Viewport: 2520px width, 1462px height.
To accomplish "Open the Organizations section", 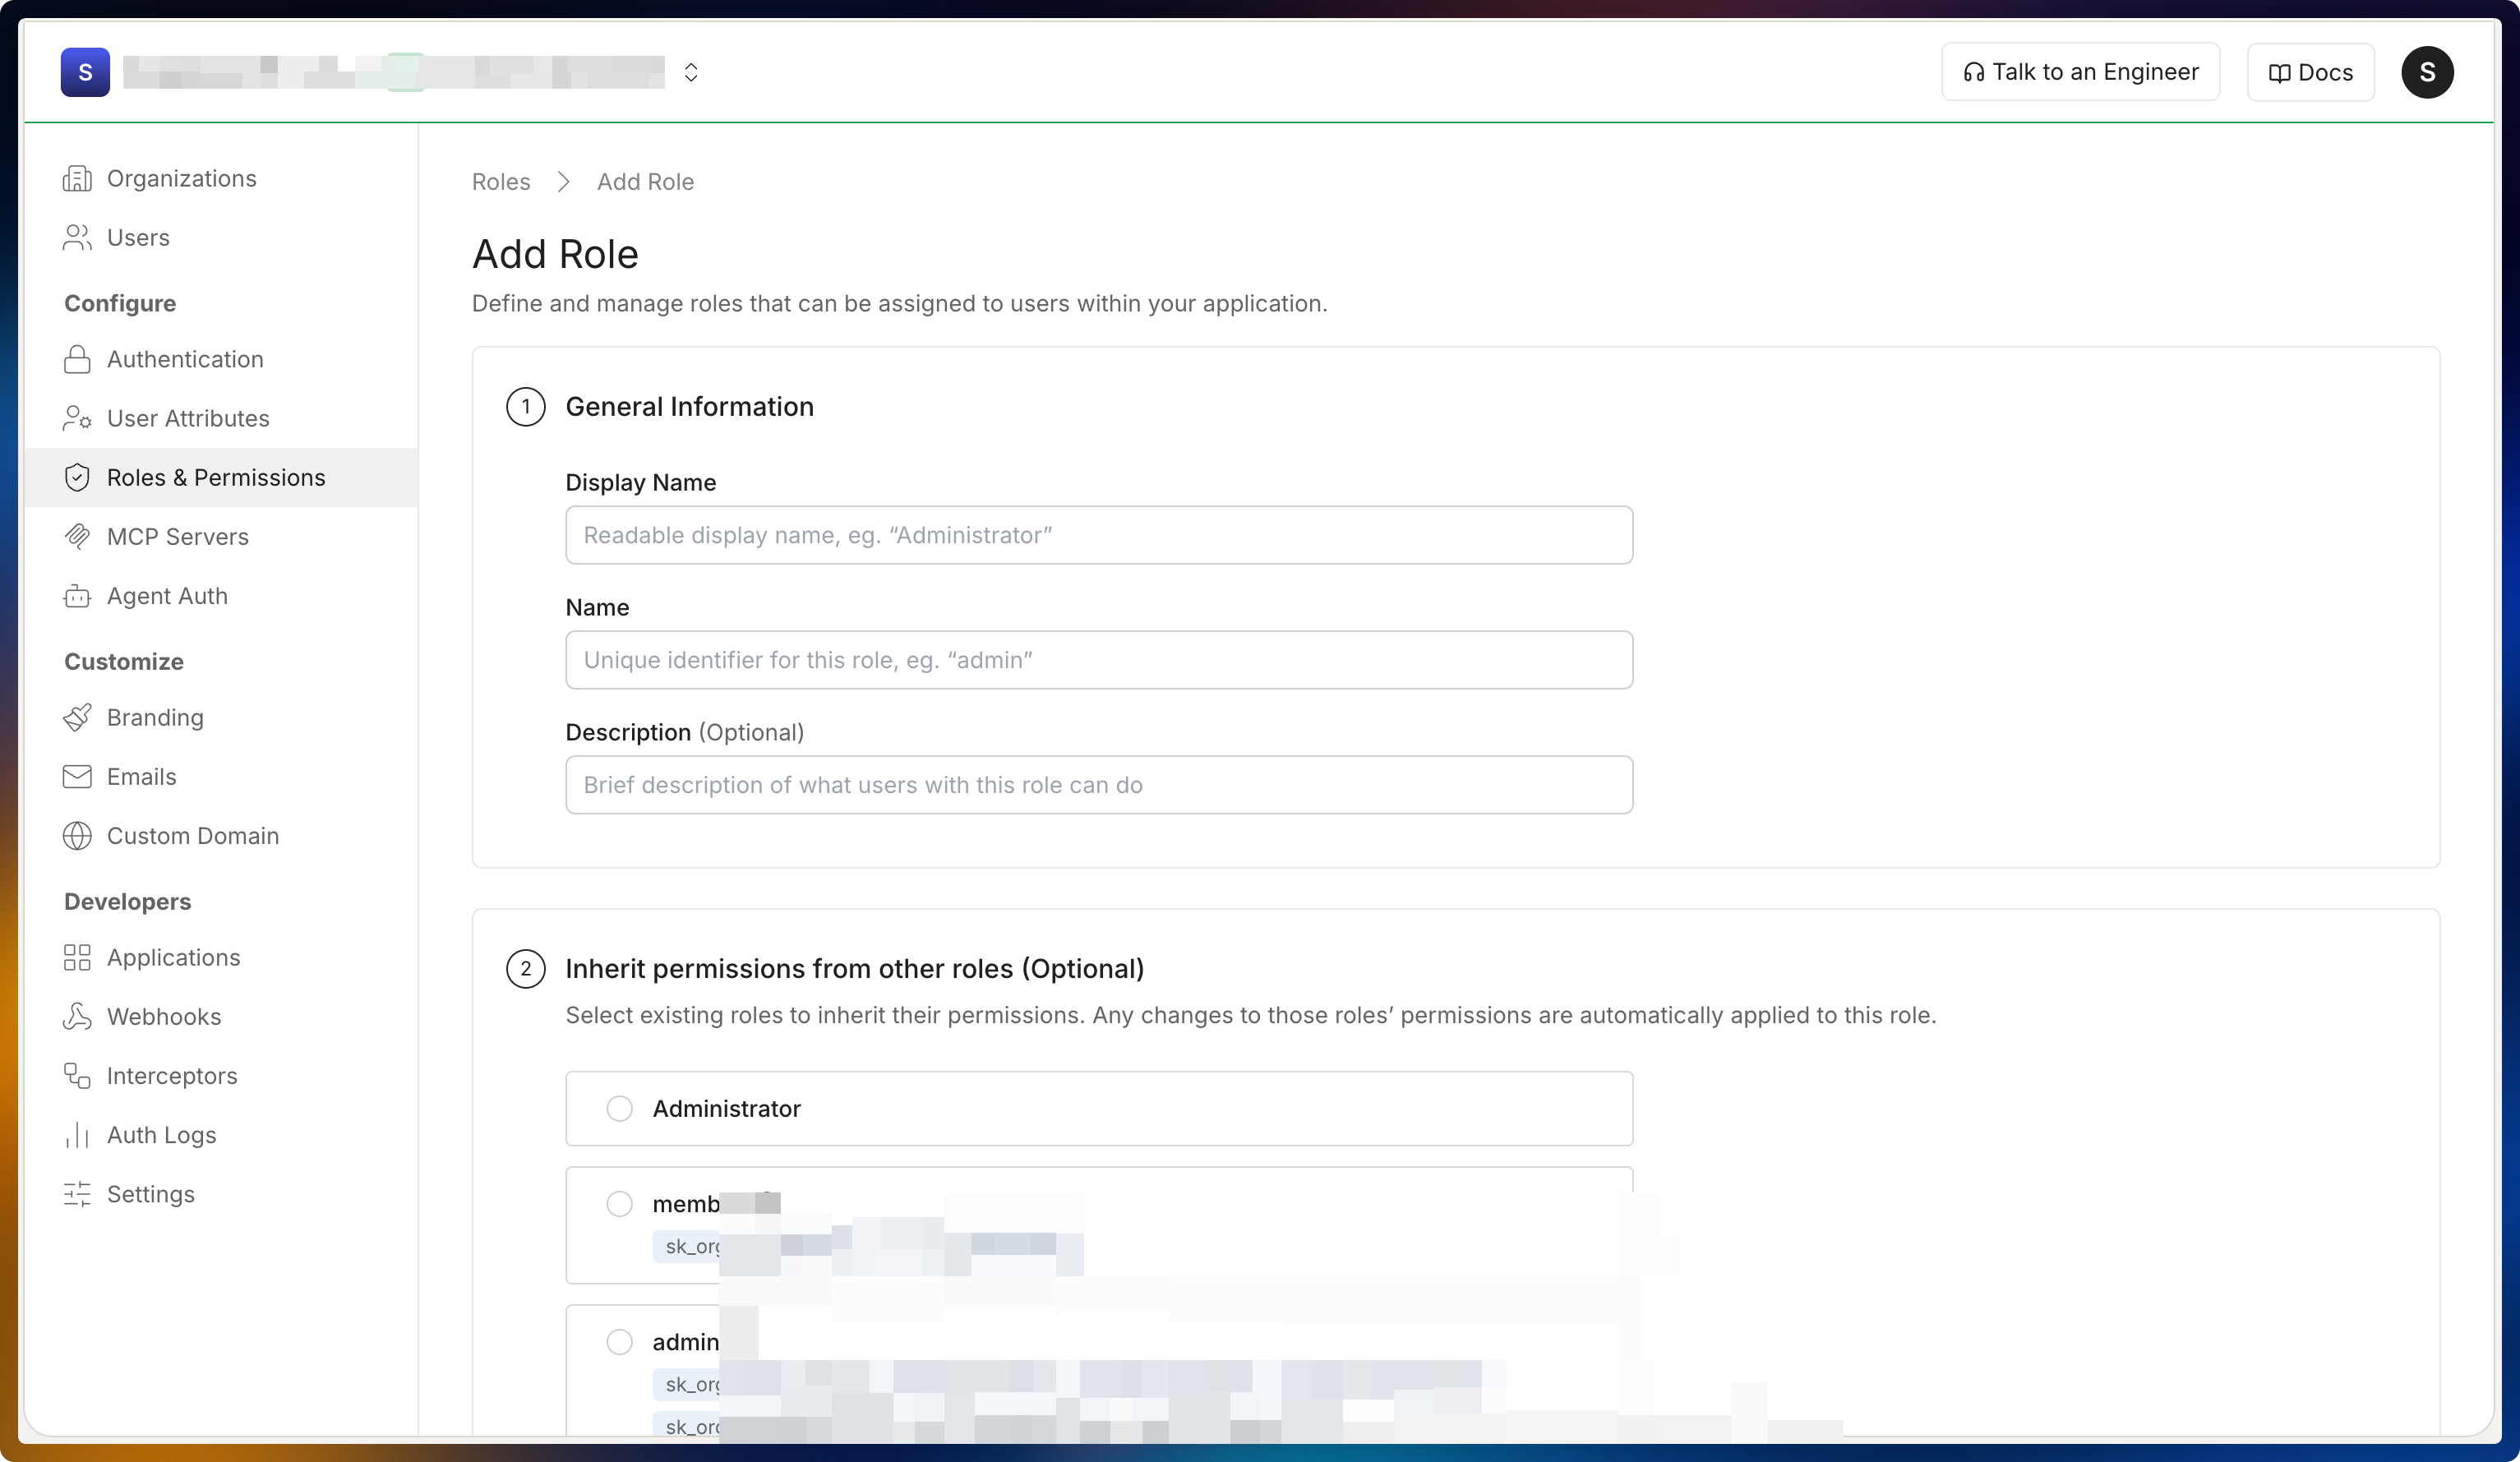I will point(181,178).
